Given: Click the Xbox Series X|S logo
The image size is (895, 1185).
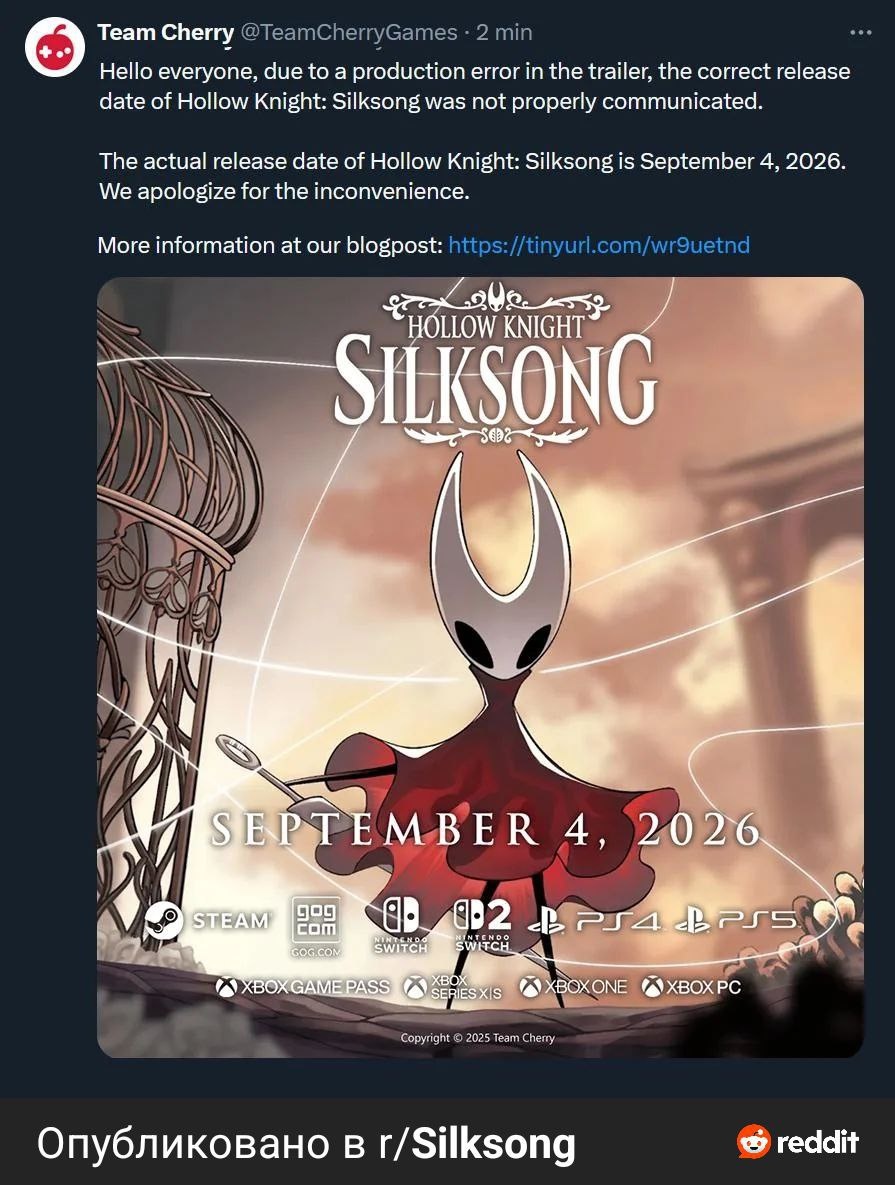Looking at the screenshot, I should [452, 987].
